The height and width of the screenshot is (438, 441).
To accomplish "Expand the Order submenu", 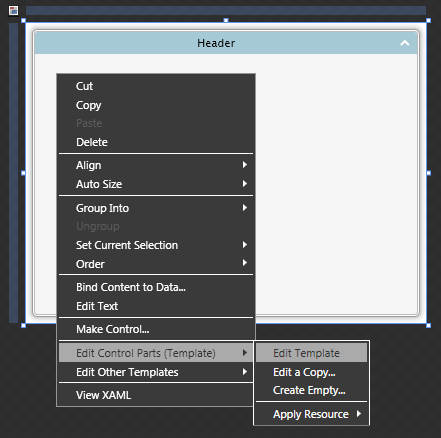I will tap(156, 264).
